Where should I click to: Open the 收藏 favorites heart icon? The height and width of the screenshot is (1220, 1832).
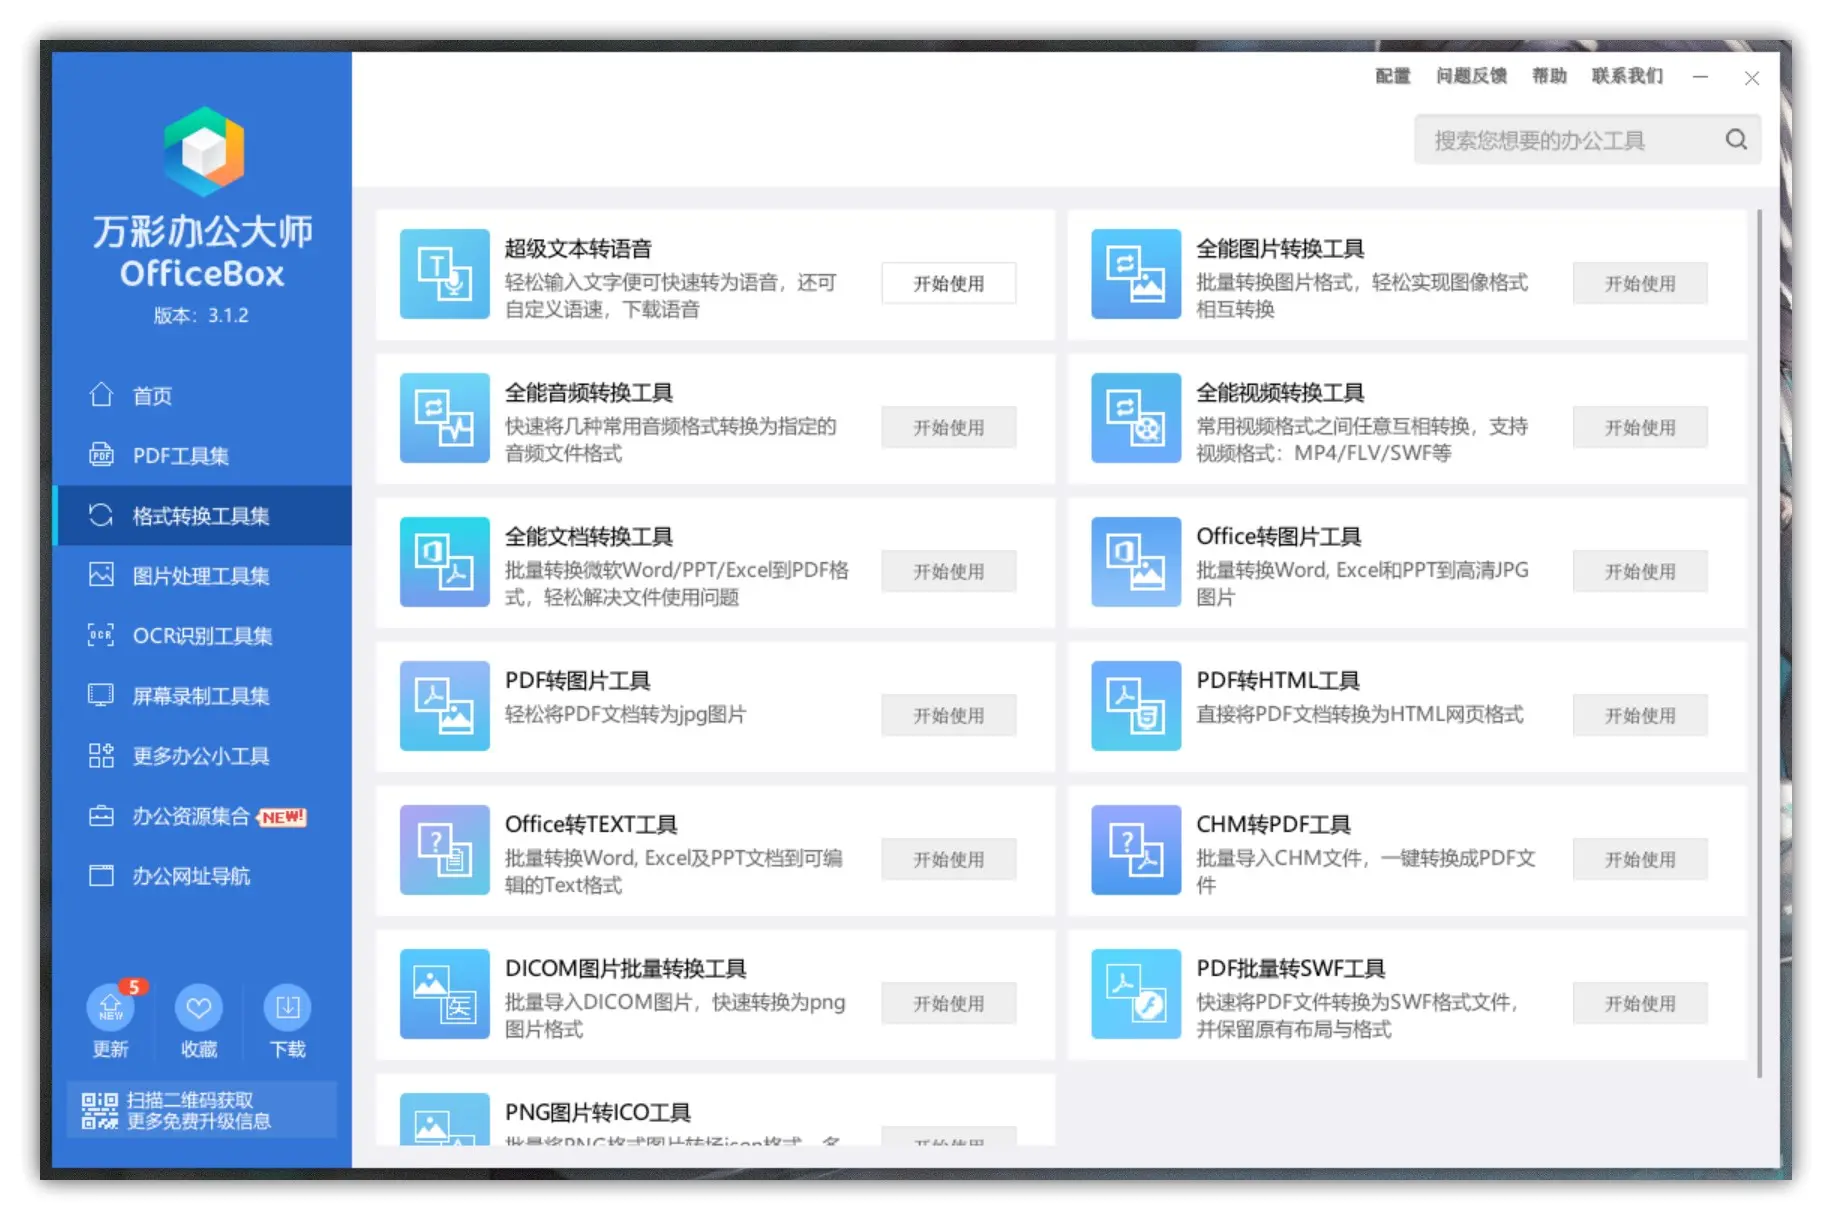(198, 1007)
